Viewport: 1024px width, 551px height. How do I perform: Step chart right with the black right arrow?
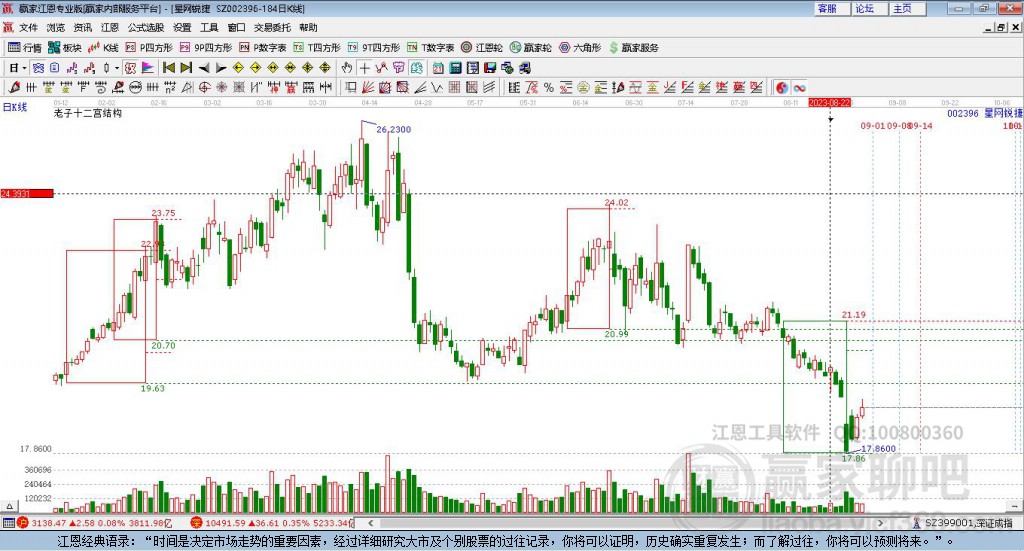coord(221,67)
